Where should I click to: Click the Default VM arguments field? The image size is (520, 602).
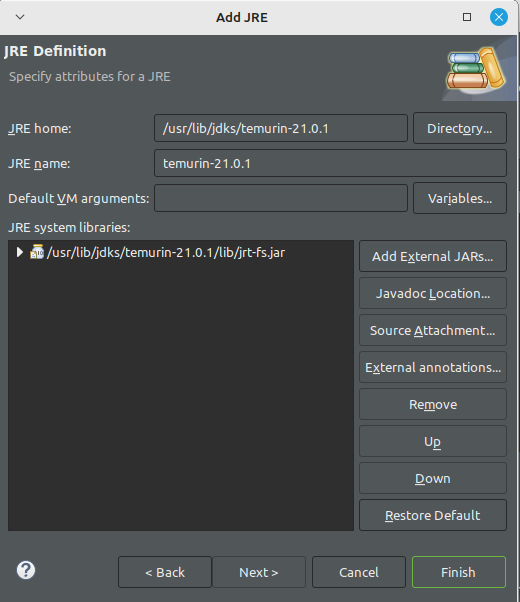[281, 198]
